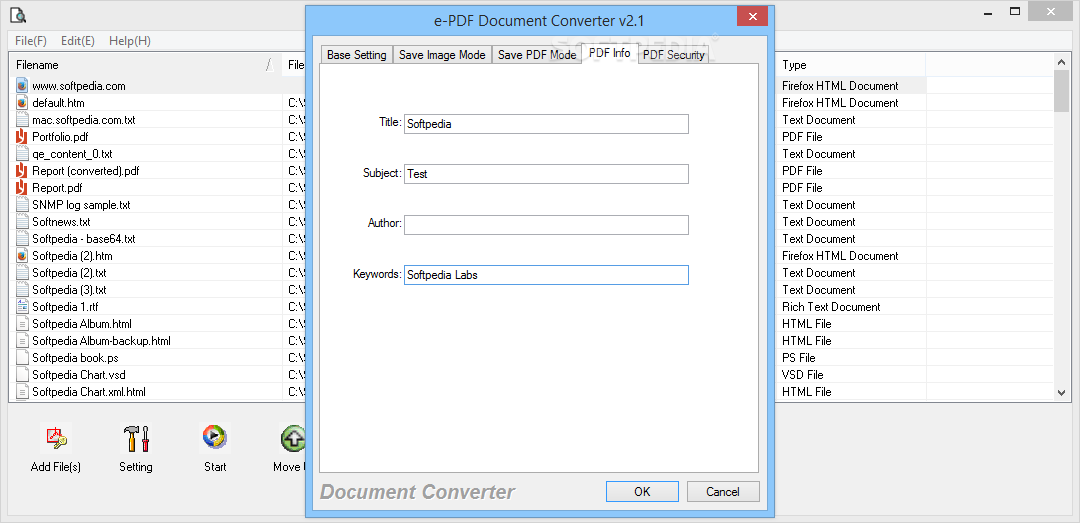Open the Edit(E) menu
1080x523 pixels.
pyautogui.click(x=78, y=41)
